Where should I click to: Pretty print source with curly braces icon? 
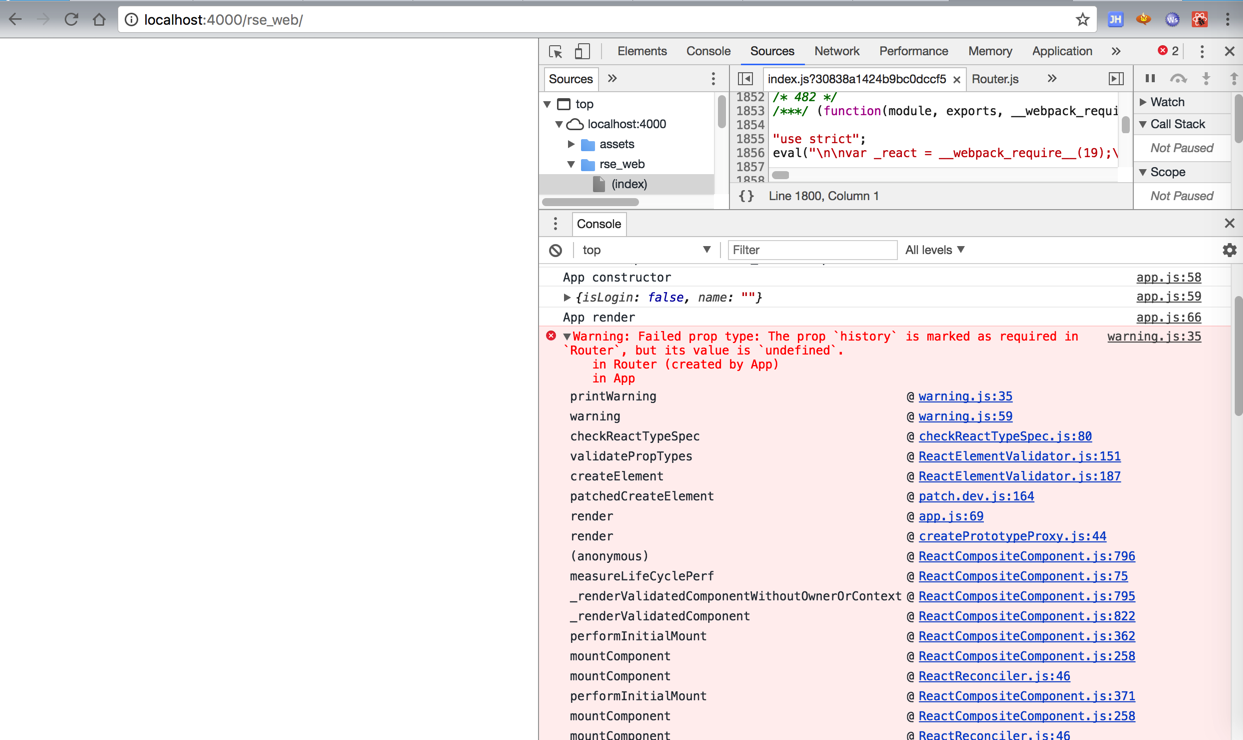746,196
